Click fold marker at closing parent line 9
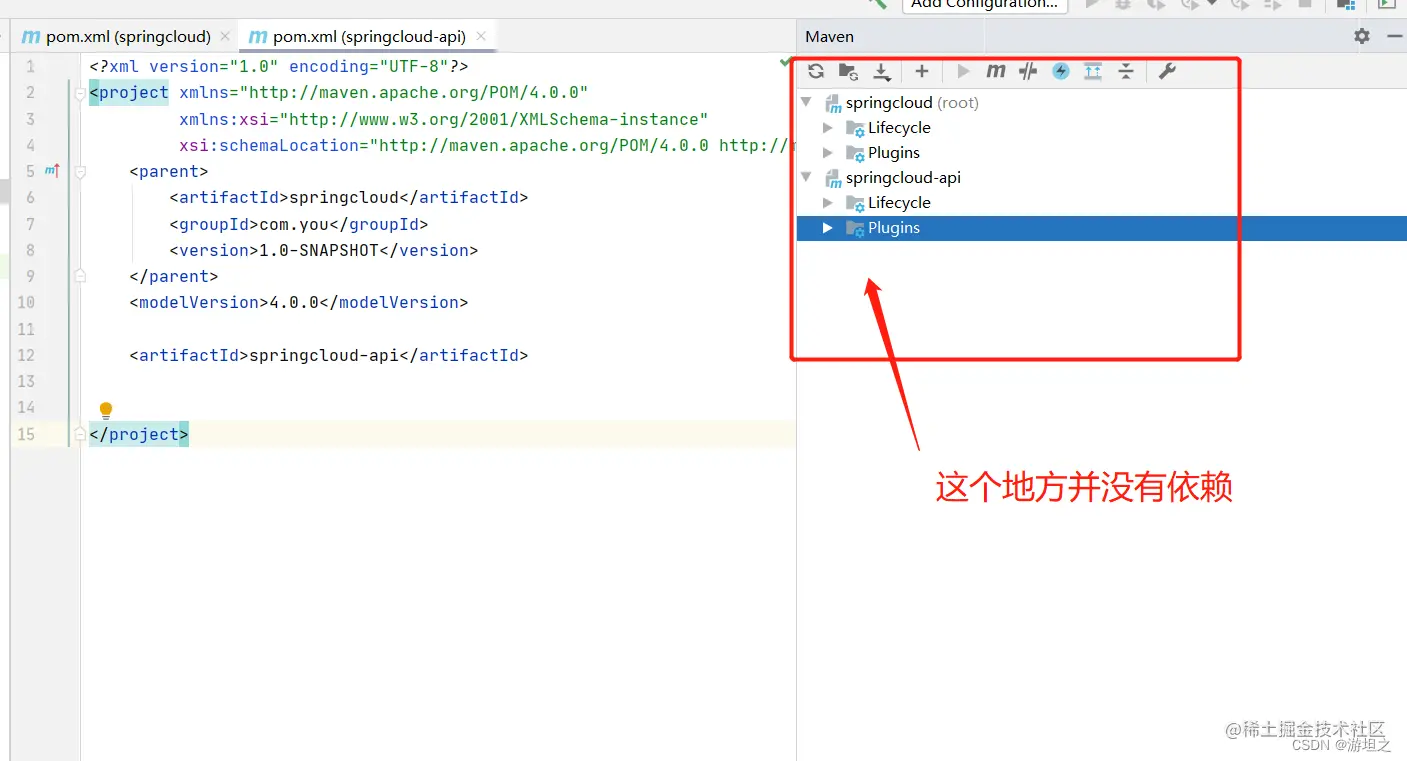Screen dimensions: 1407x761 click(79, 276)
